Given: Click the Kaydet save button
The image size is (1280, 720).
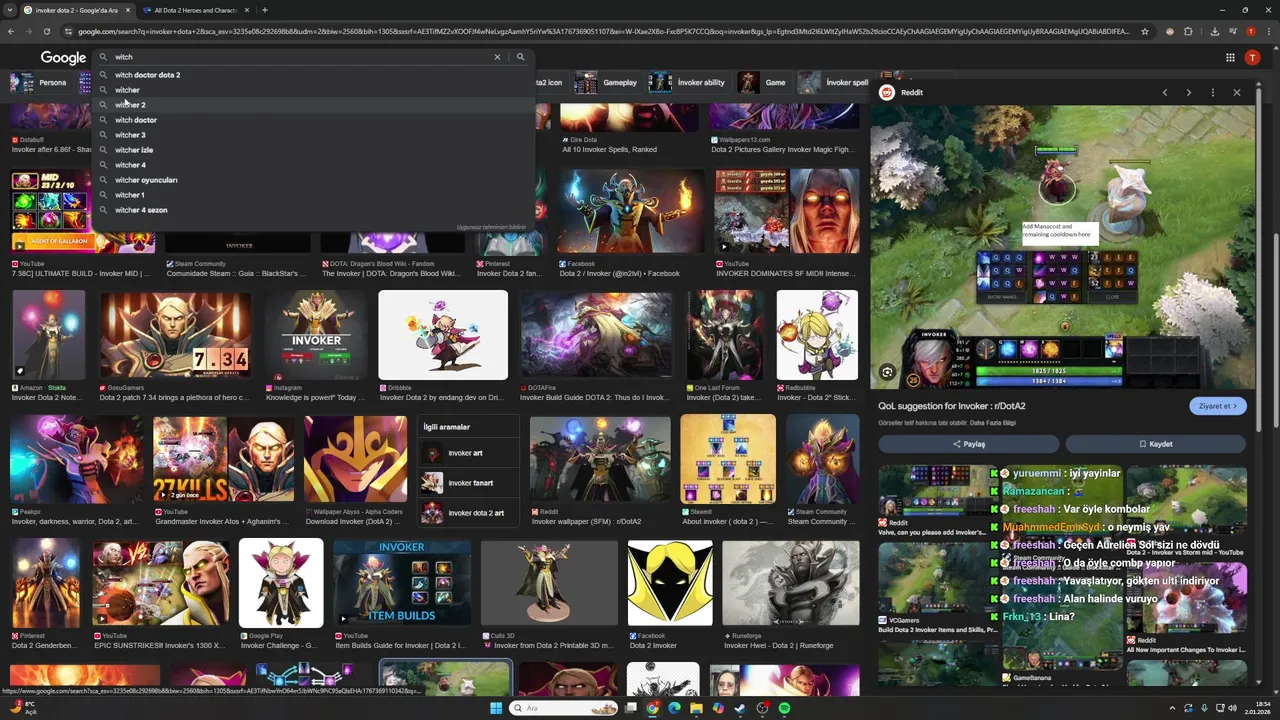Looking at the screenshot, I should click(x=1156, y=444).
